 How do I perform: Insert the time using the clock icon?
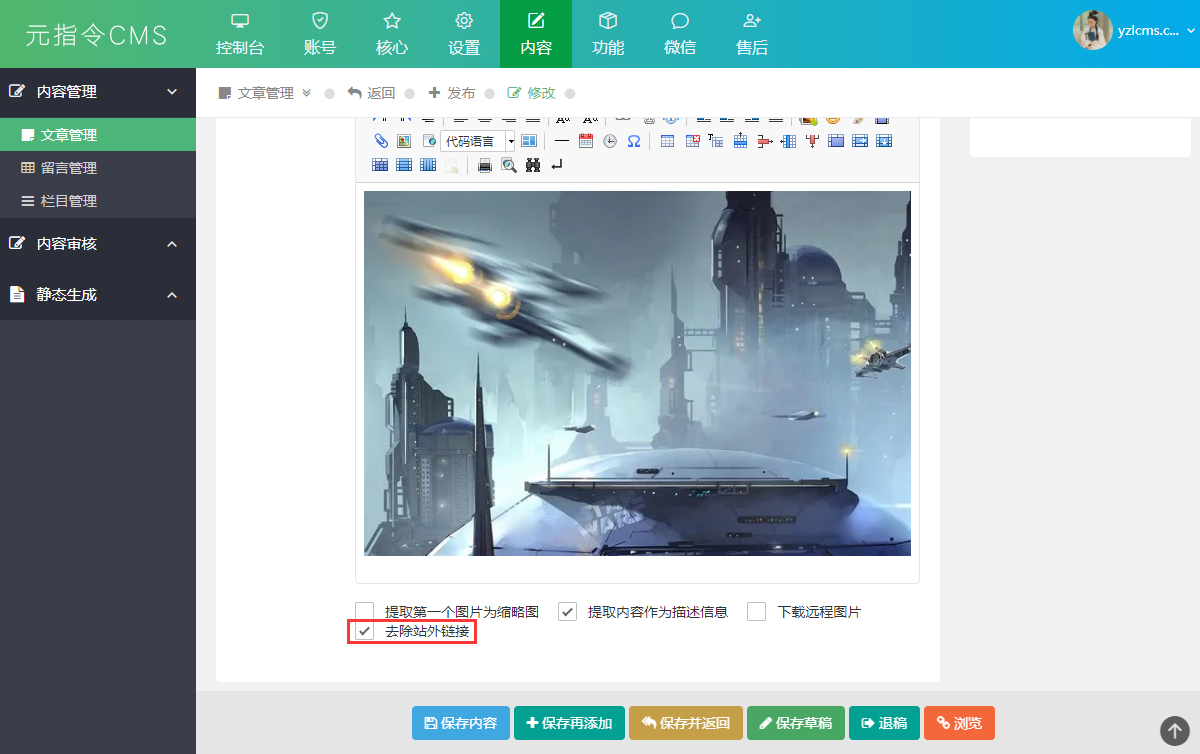610,141
